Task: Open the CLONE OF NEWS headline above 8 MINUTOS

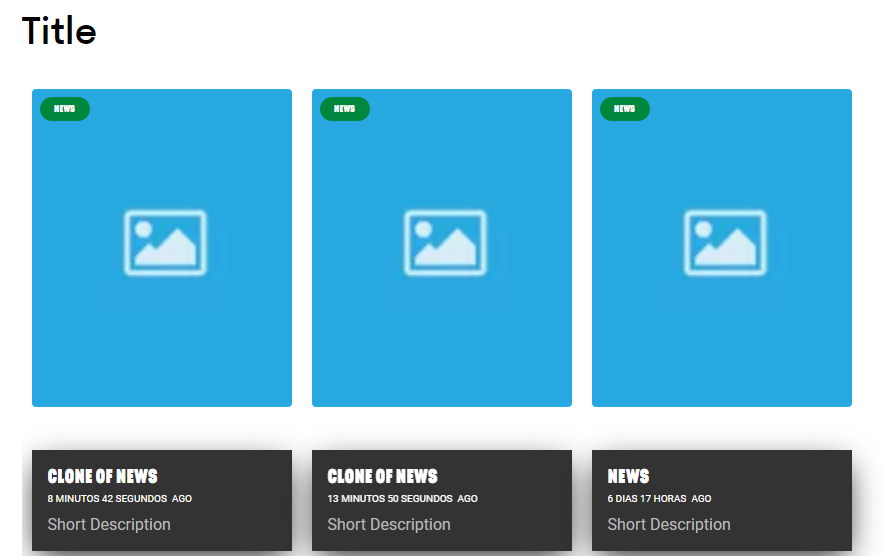Action: pyautogui.click(x=102, y=477)
